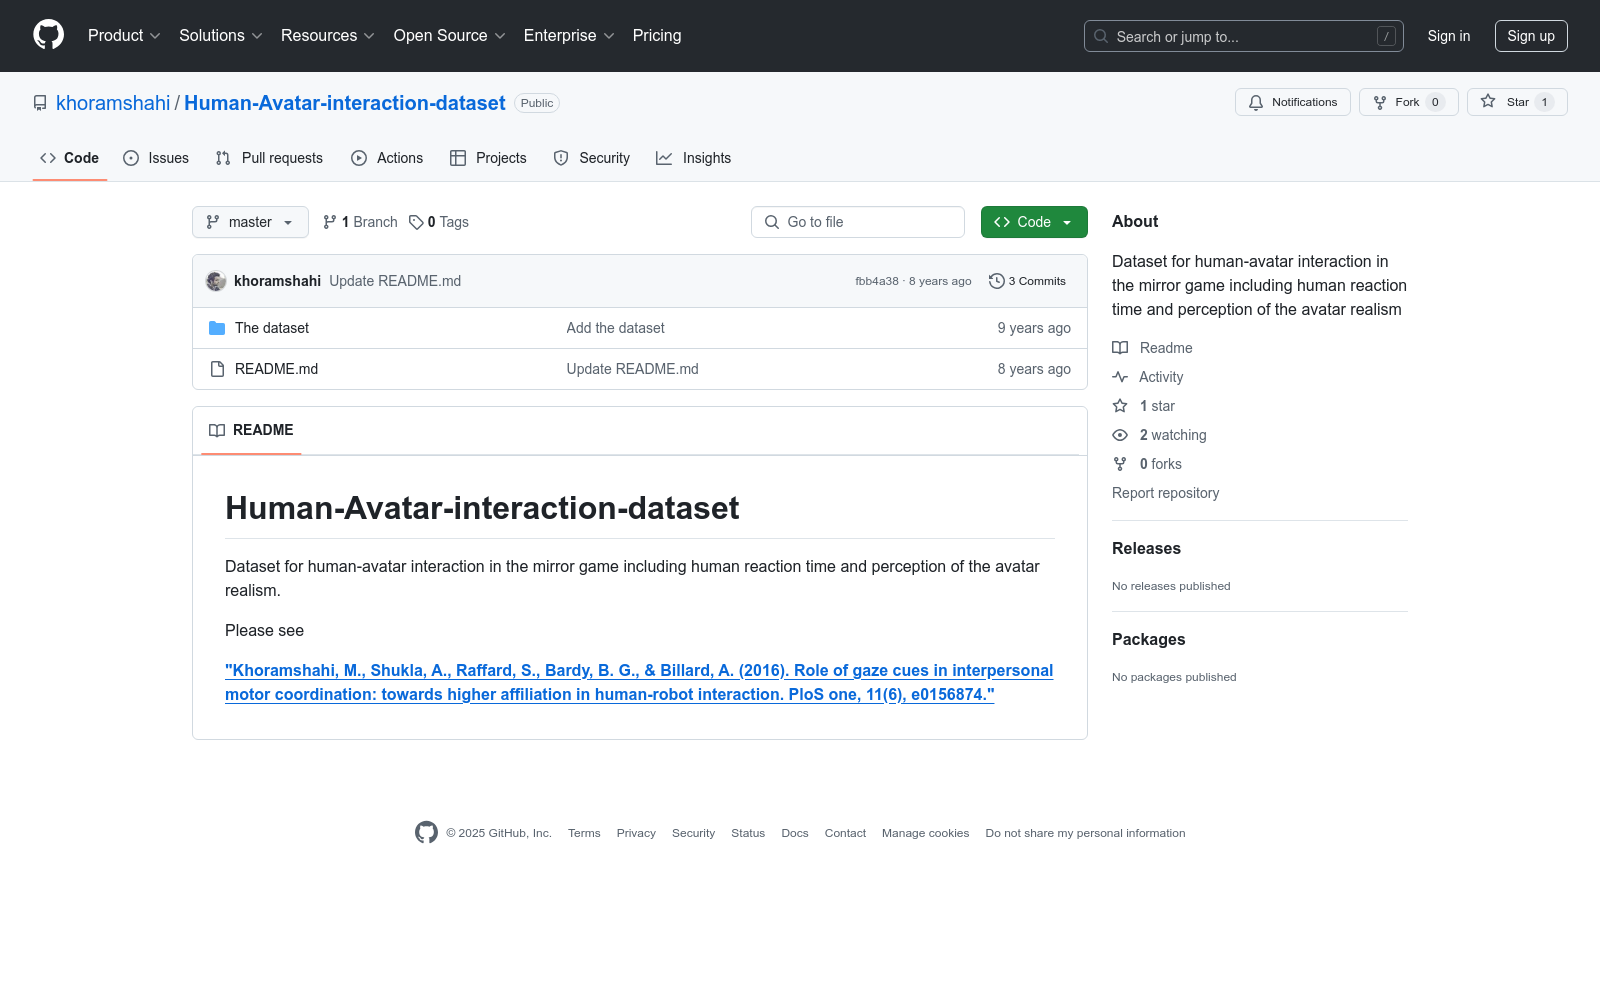Click the khoramshahi avatar in commit row

pos(216,281)
